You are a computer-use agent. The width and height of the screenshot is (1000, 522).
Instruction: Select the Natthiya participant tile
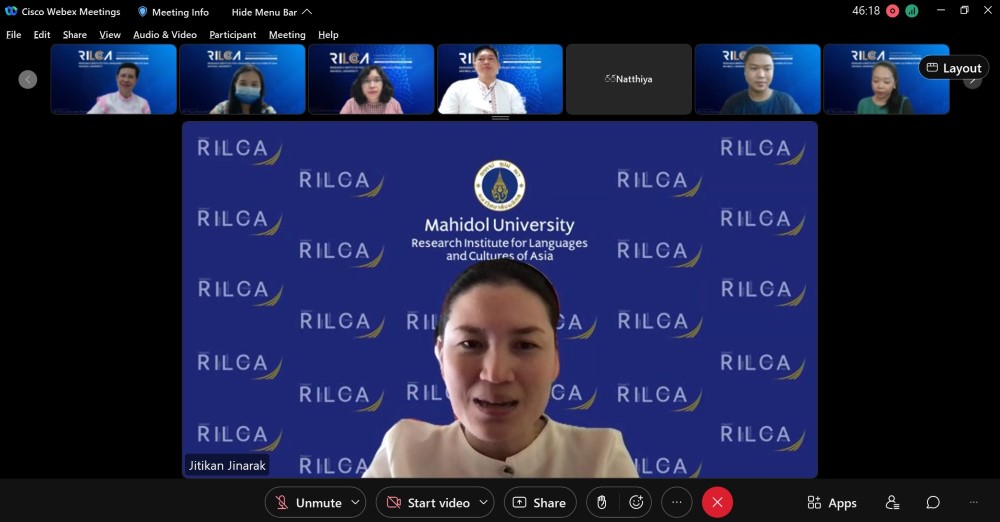[629, 79]
